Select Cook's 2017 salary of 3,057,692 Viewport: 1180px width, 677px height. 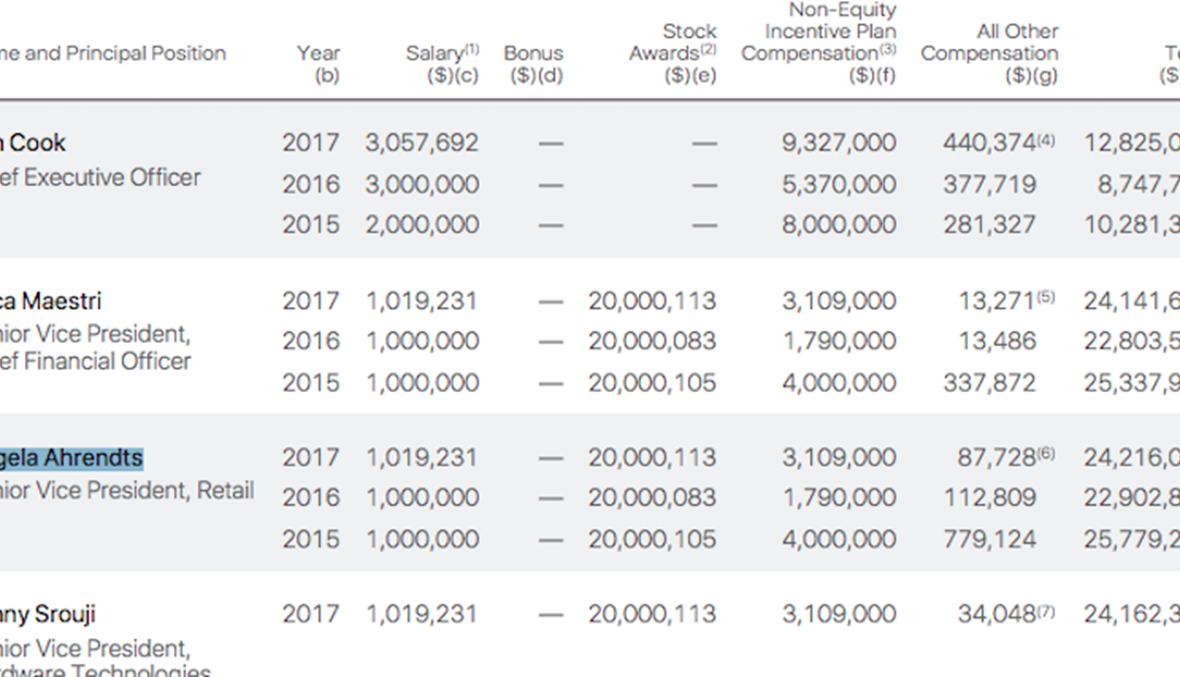click(421, 143)
